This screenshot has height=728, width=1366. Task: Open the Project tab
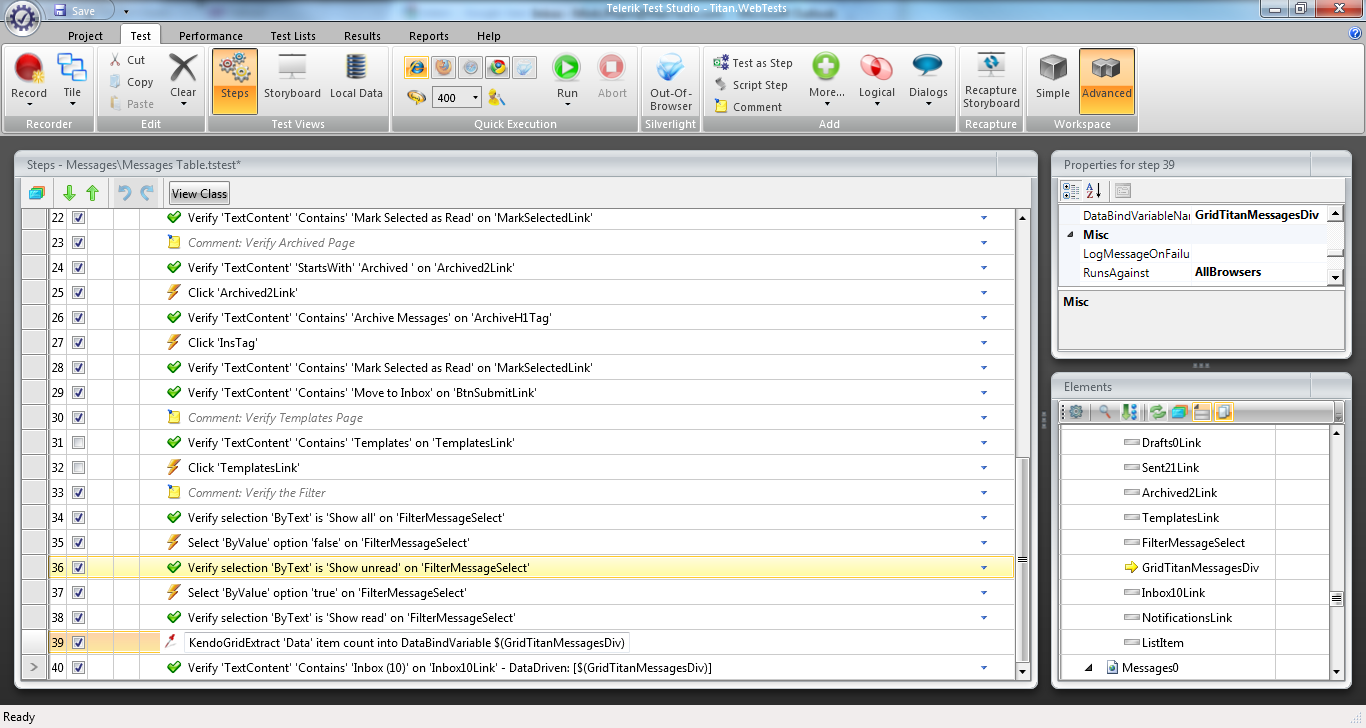tap(85, 36)
